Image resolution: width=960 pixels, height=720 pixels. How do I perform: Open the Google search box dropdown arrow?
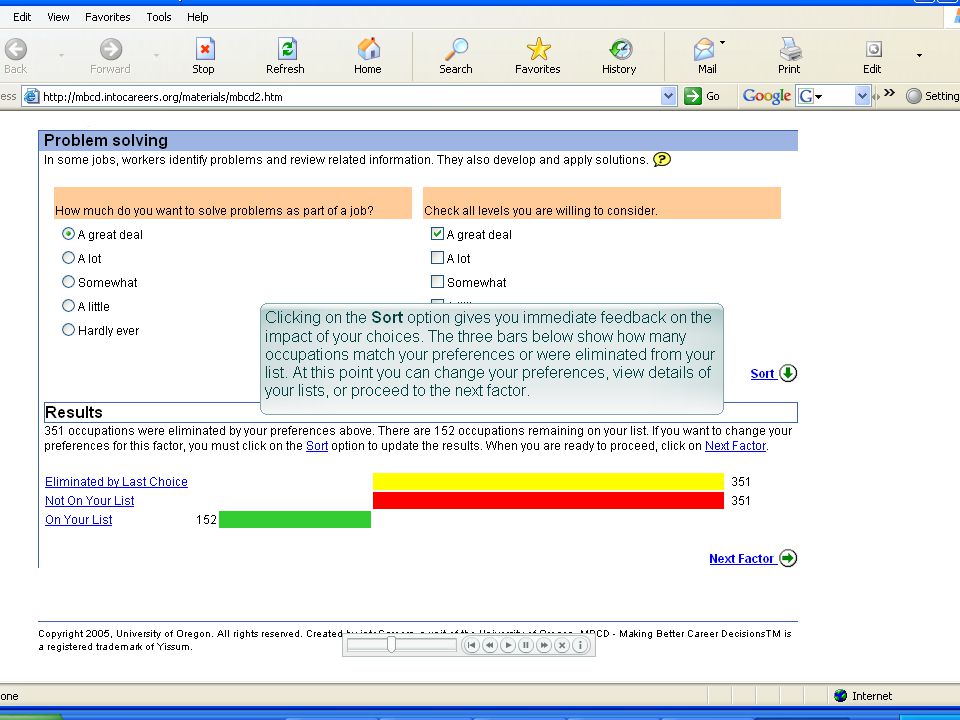coord(862,96)
